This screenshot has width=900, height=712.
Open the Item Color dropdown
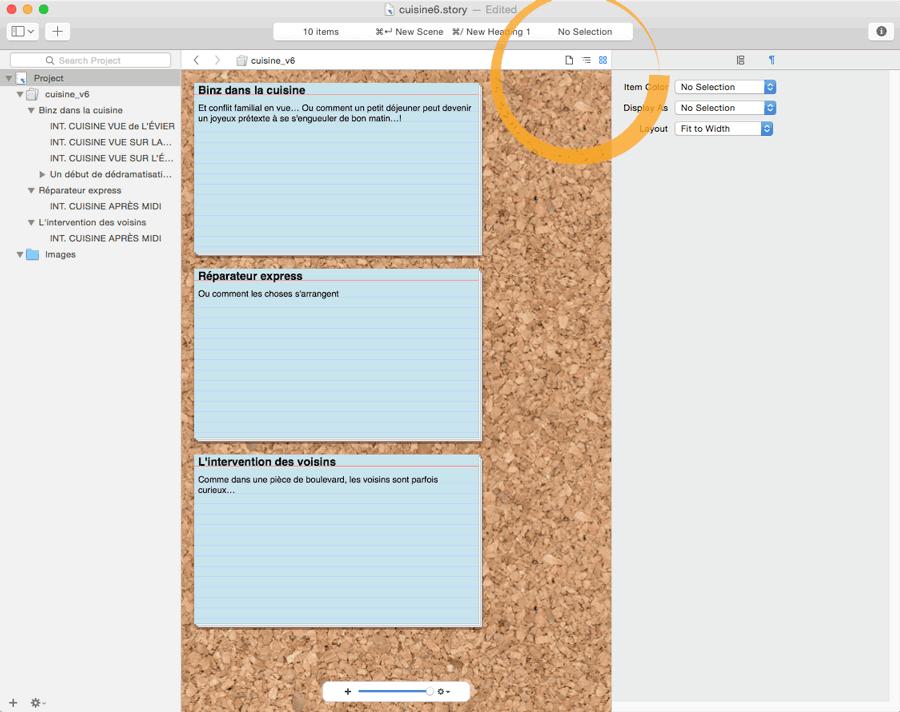click(726, 87)
